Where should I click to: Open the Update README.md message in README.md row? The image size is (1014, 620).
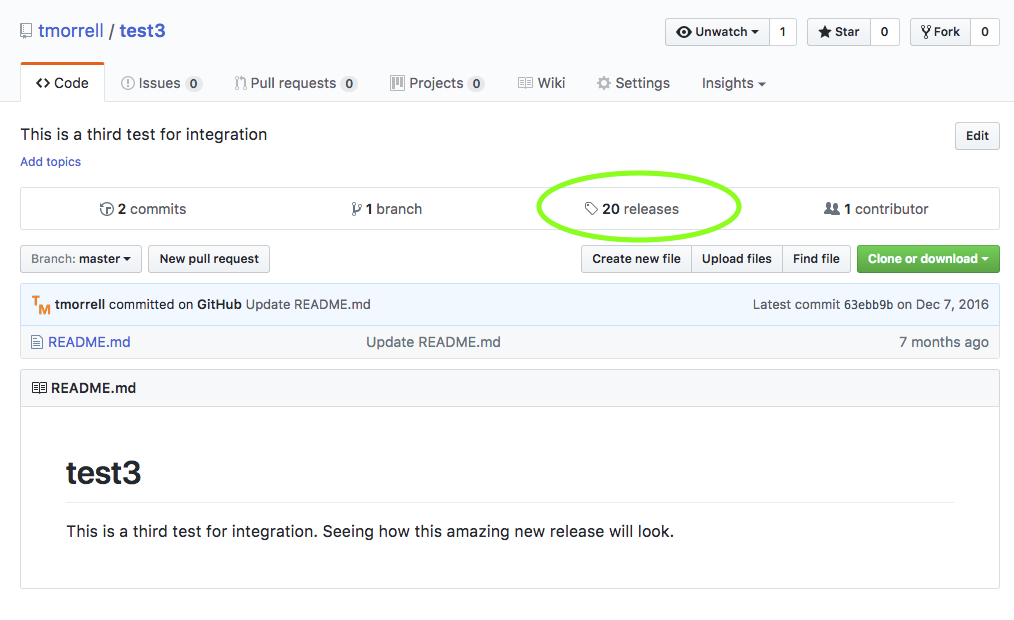[x=433, y=342]
